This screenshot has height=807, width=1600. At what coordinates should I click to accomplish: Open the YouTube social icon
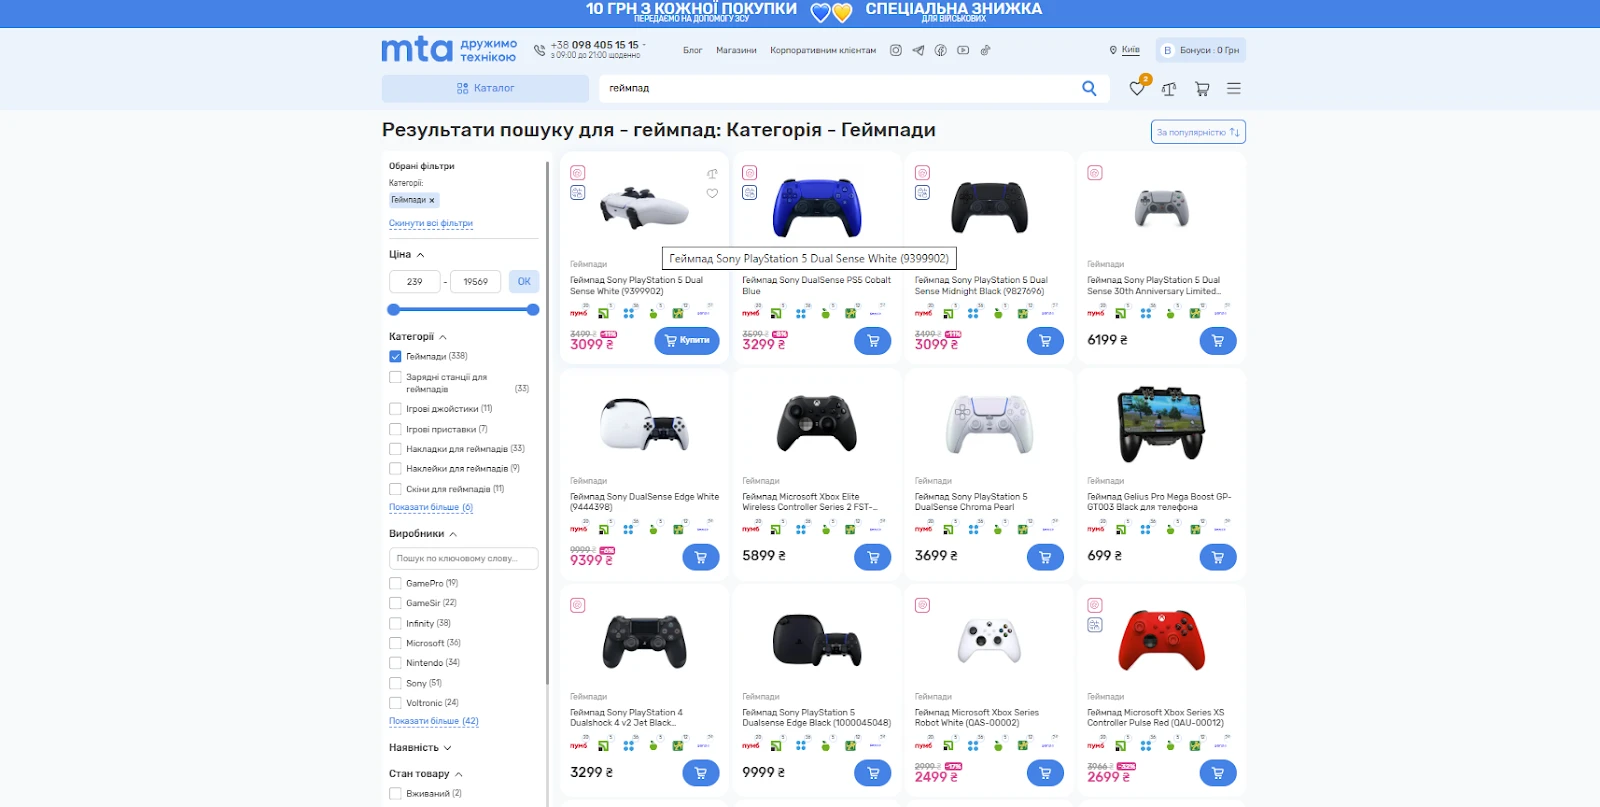pyautogui.click(x=963, y=50)
